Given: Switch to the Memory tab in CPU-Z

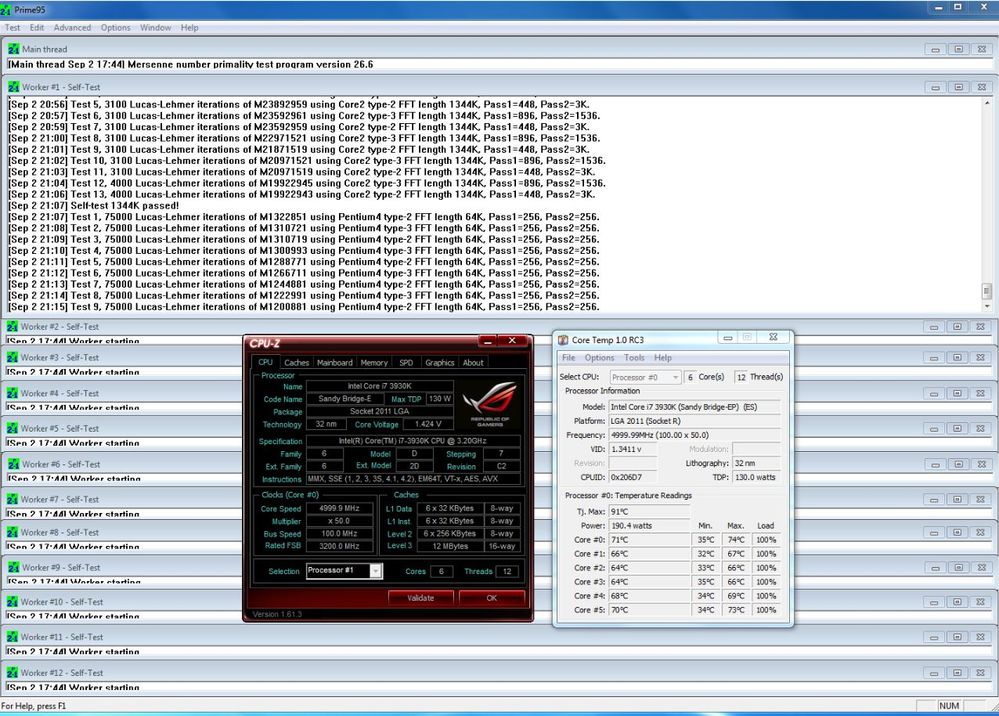Looking at the screenshot, I should pyautogui.click(x=374, y=362).
